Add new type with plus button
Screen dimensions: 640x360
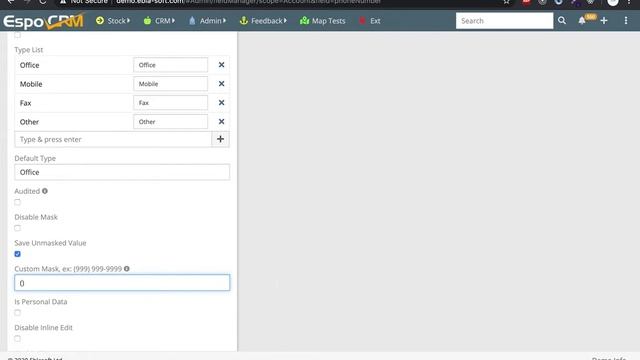click(x=220, y=139)
